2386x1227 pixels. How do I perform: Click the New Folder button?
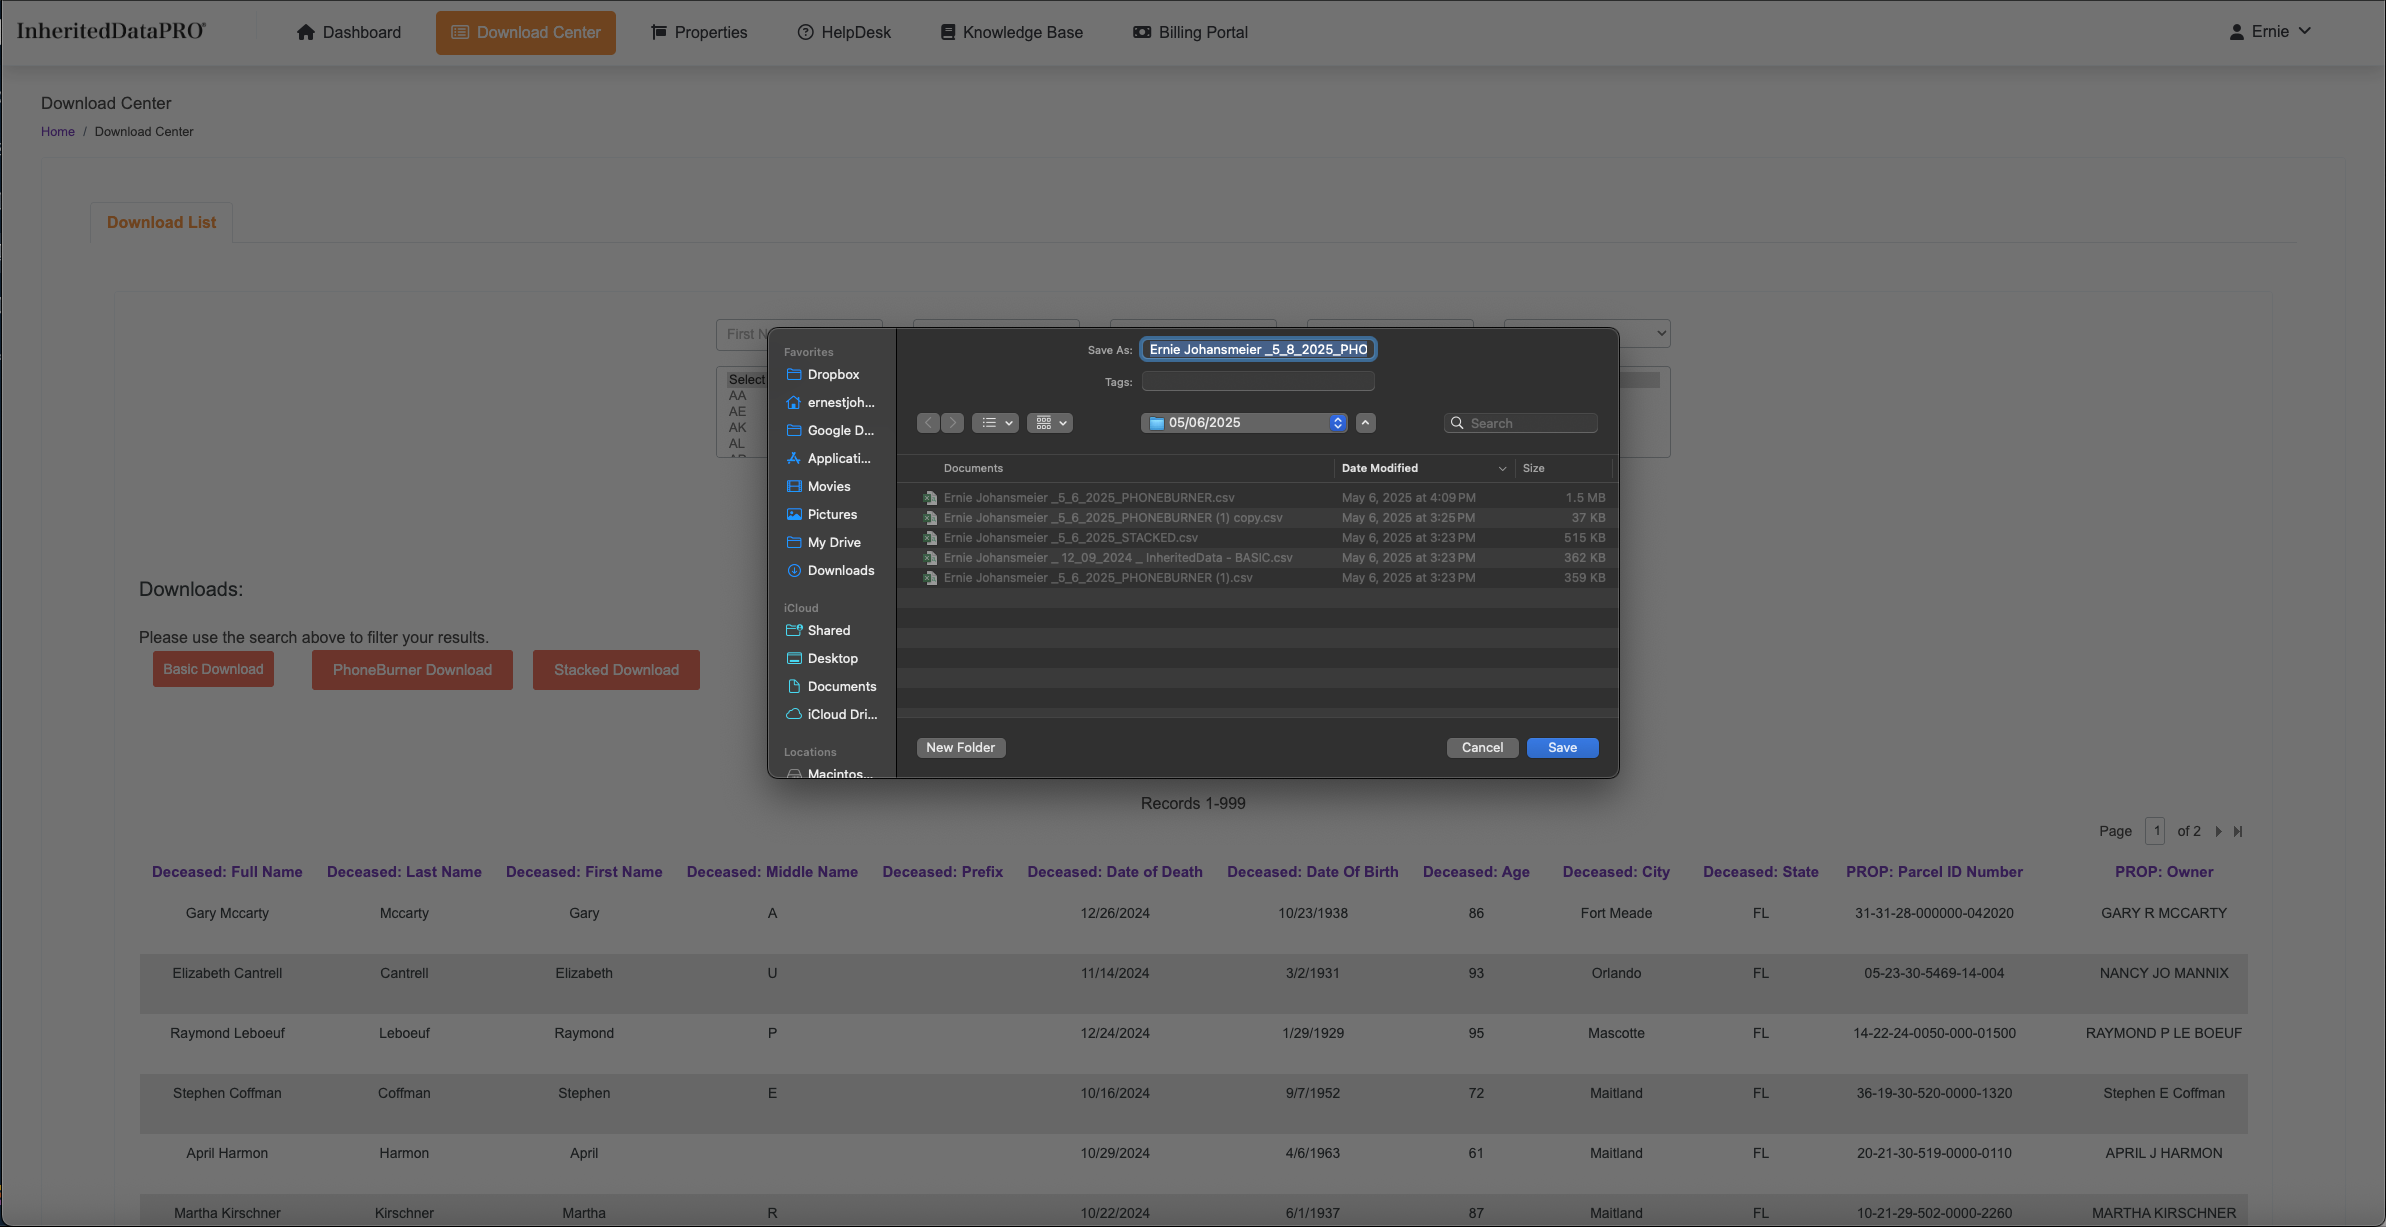(960, 747)
